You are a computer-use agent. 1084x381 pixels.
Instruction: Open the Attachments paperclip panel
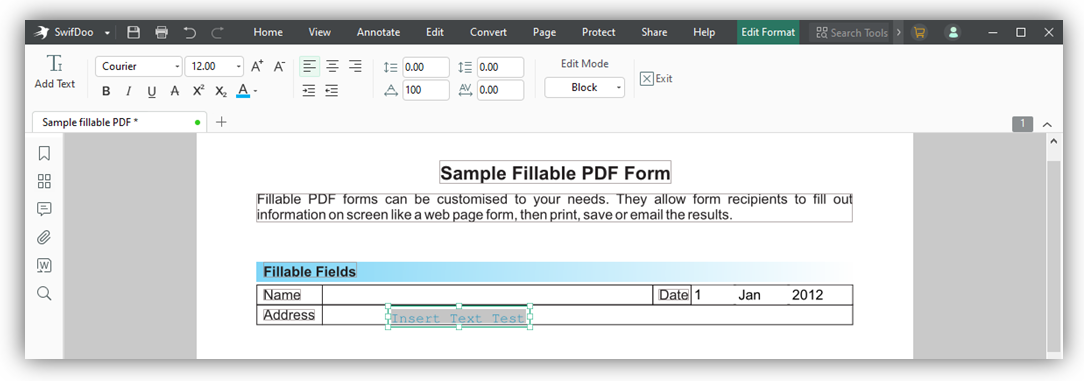point(44,237)
